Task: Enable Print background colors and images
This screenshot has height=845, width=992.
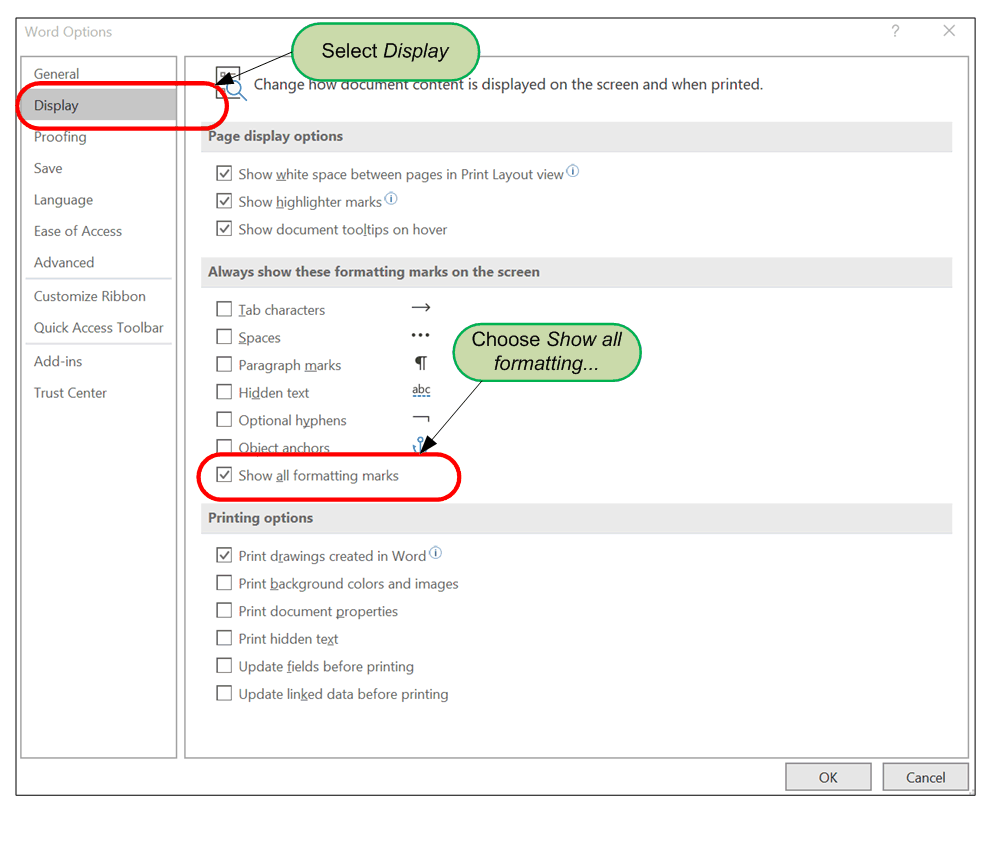Action: pyautogui.click(x=224, y=583)
